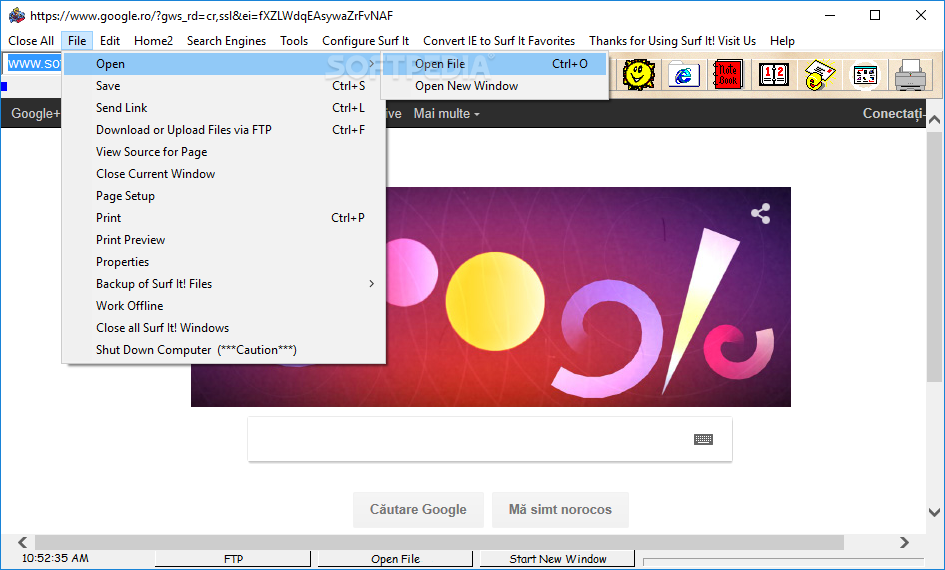This screenshot has width=945, height=570.
Task: Click Thanks for Using Surf It! Visit Us
Action: click(x=672, y=41)
